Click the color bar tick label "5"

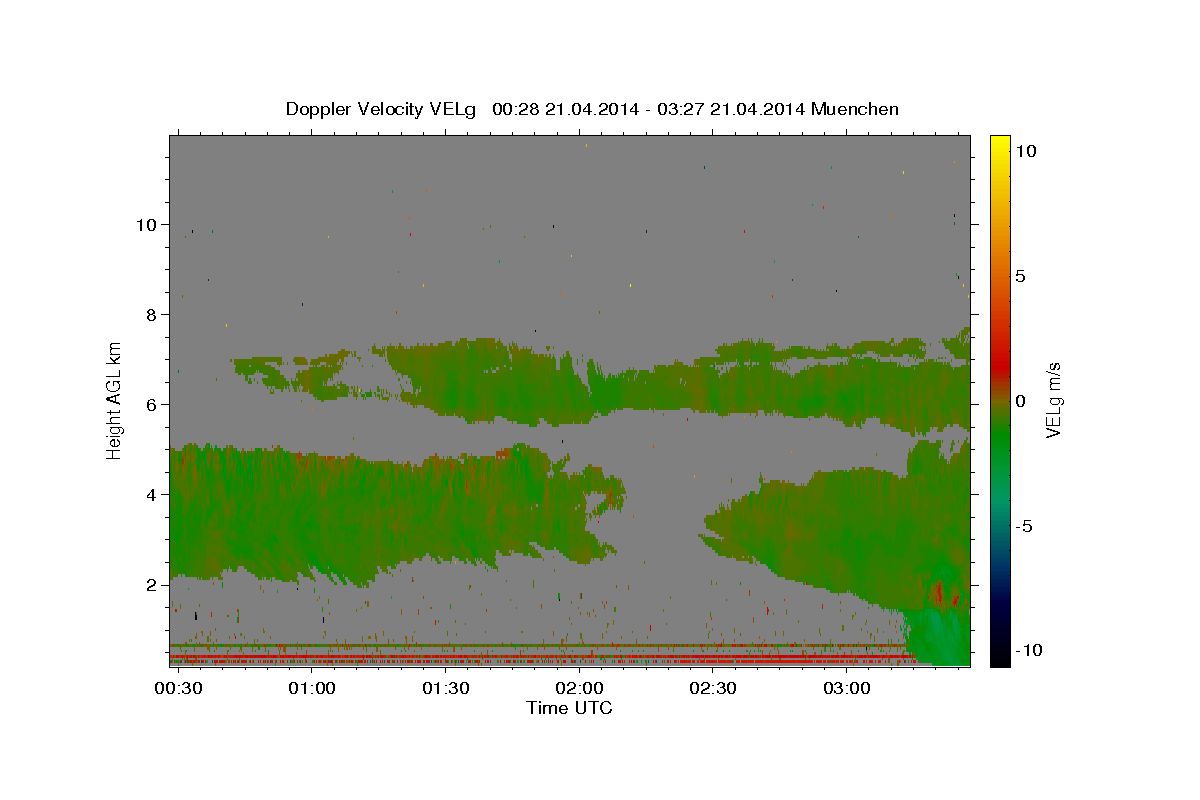1020,276
